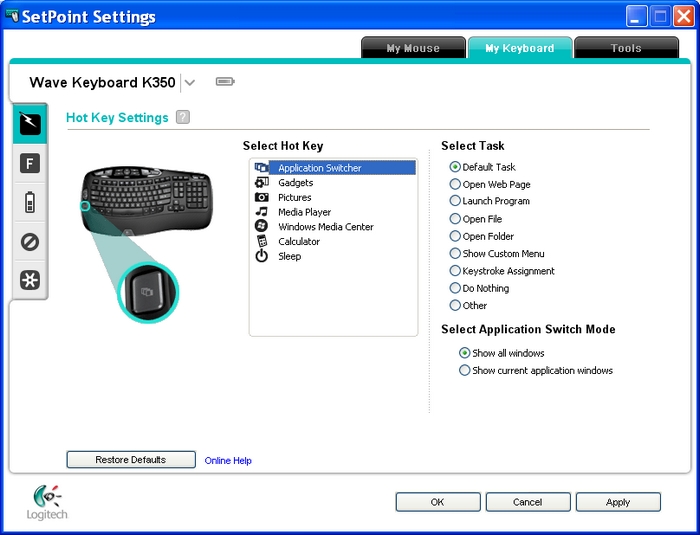Screen dimensions: 700x535
Task: Minimize the SetPoint Settings window
Action: 636,17
